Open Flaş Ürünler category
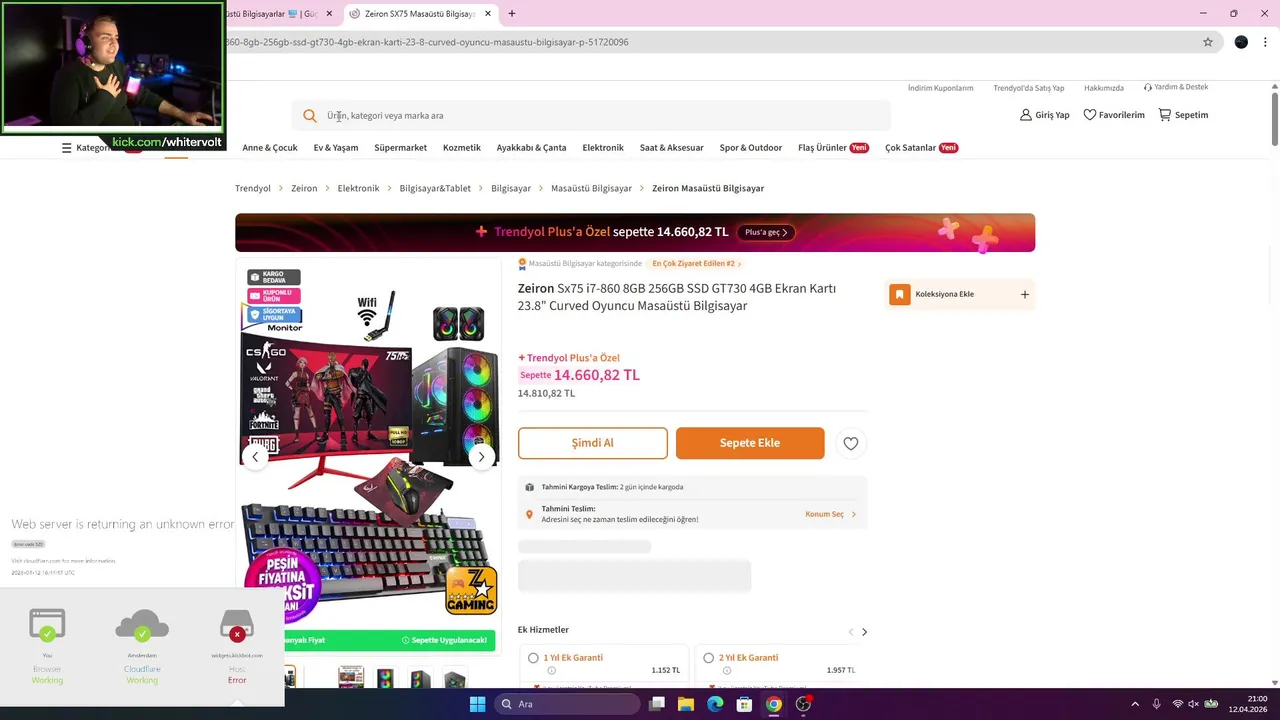Screen dimensions: 1280x720 click(833, 148)
